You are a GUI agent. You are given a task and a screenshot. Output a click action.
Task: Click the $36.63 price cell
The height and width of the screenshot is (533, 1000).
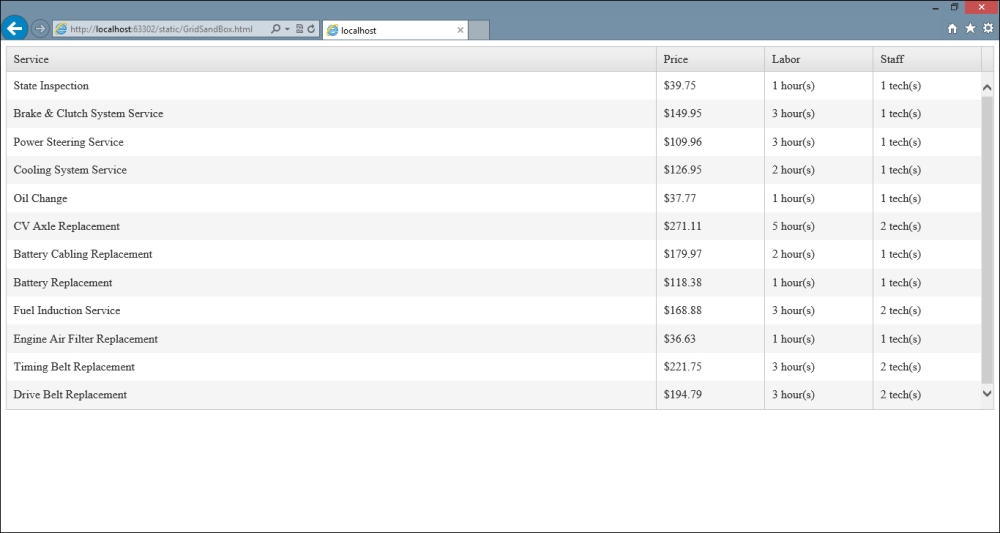(710, 339)
